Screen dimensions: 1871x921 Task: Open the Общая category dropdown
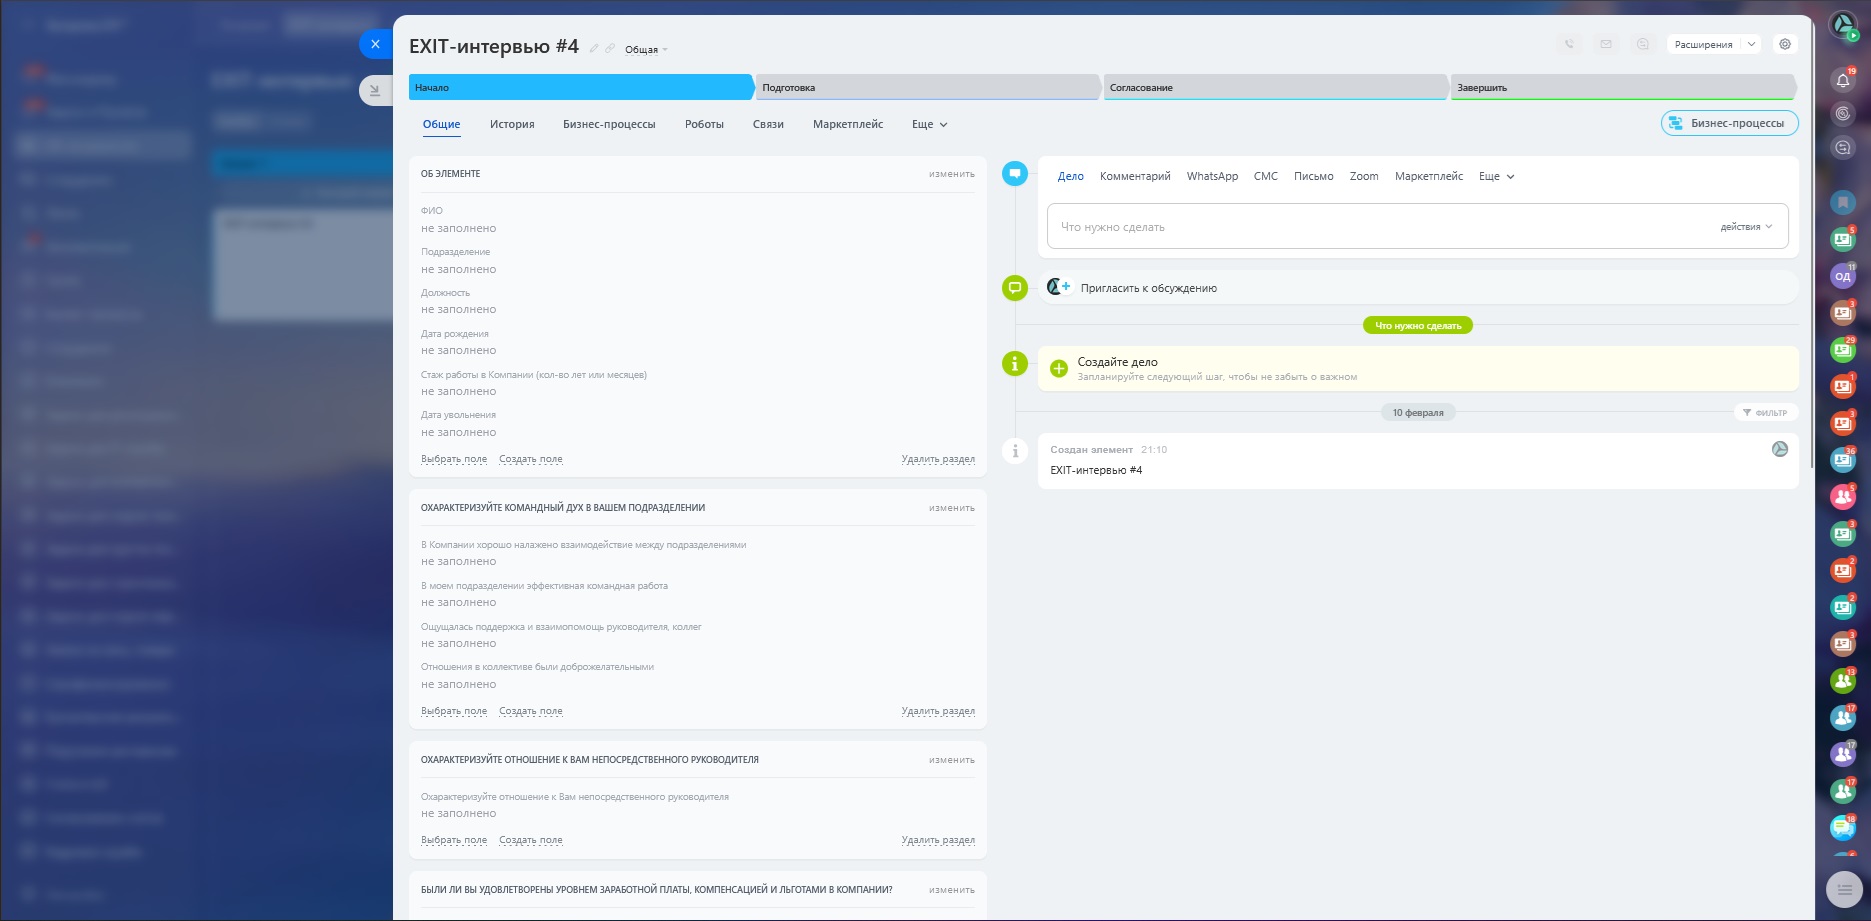[x=645, y=50]
